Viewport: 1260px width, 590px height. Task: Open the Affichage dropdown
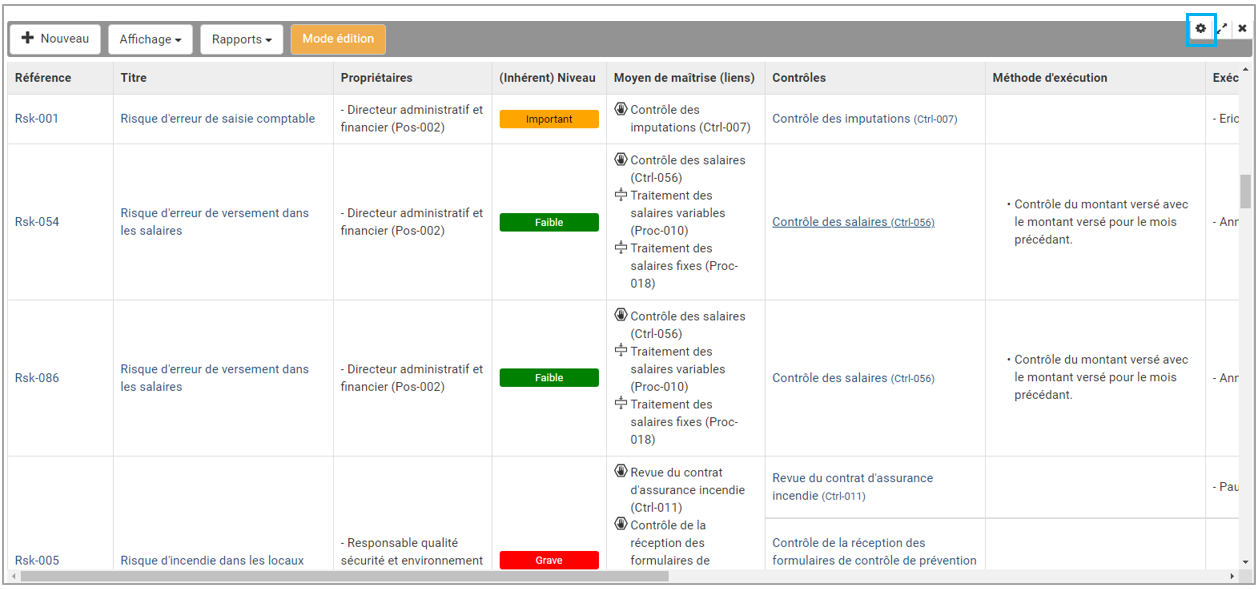click(x=150, y=40)
